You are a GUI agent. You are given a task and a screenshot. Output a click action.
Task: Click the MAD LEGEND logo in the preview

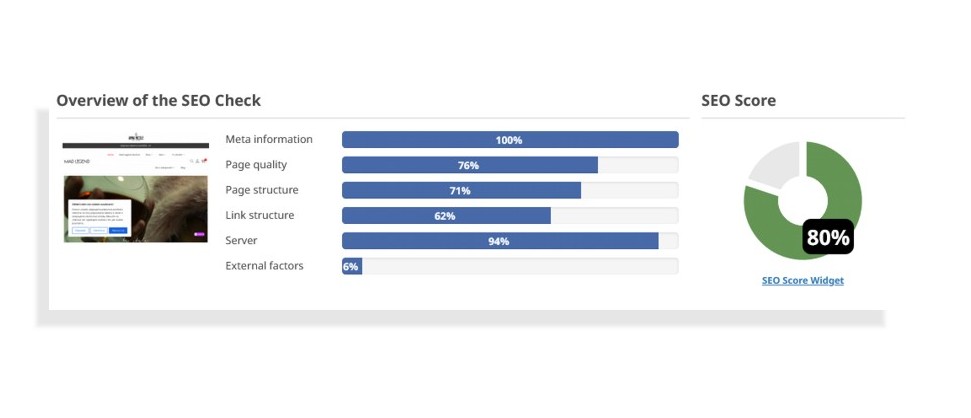point(77,161)
